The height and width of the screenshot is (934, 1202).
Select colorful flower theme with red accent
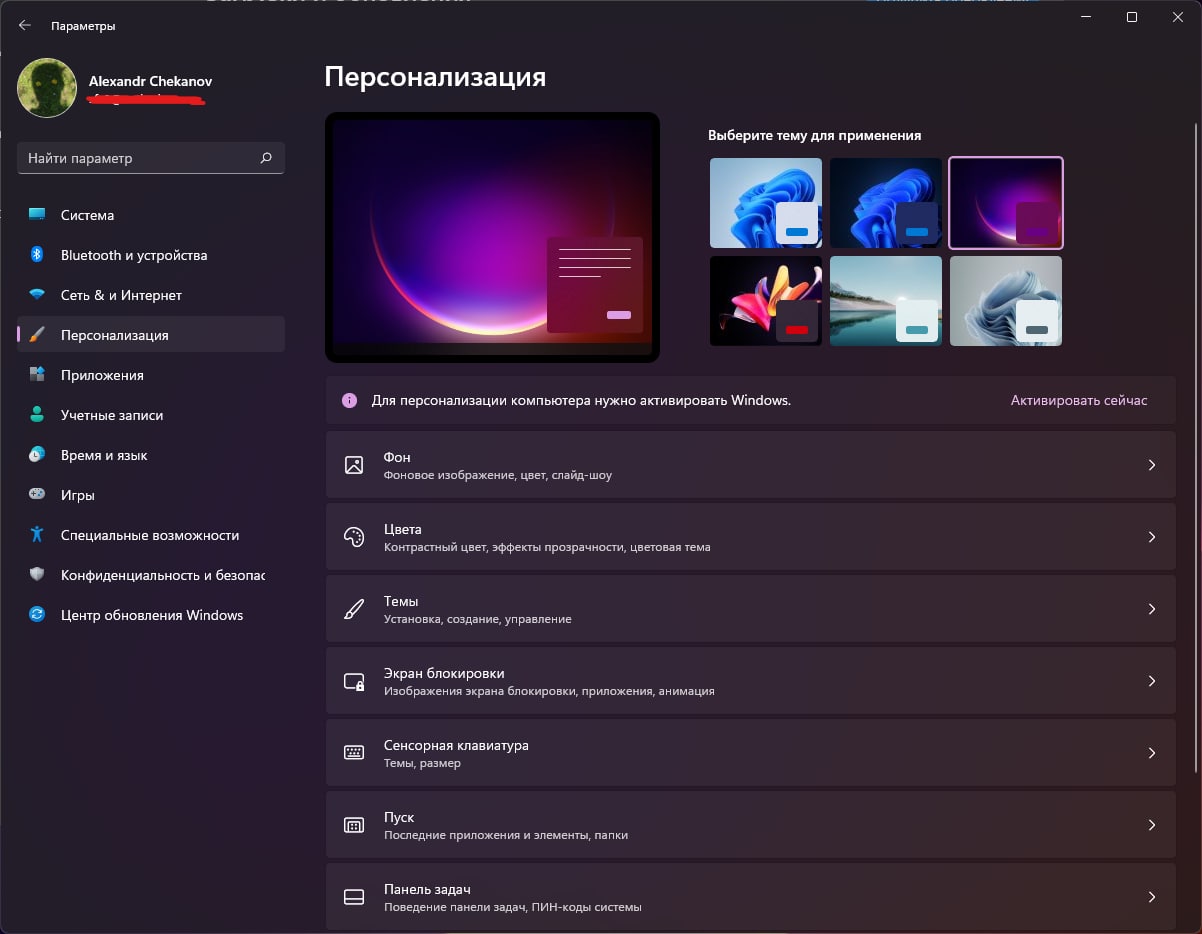766,301
